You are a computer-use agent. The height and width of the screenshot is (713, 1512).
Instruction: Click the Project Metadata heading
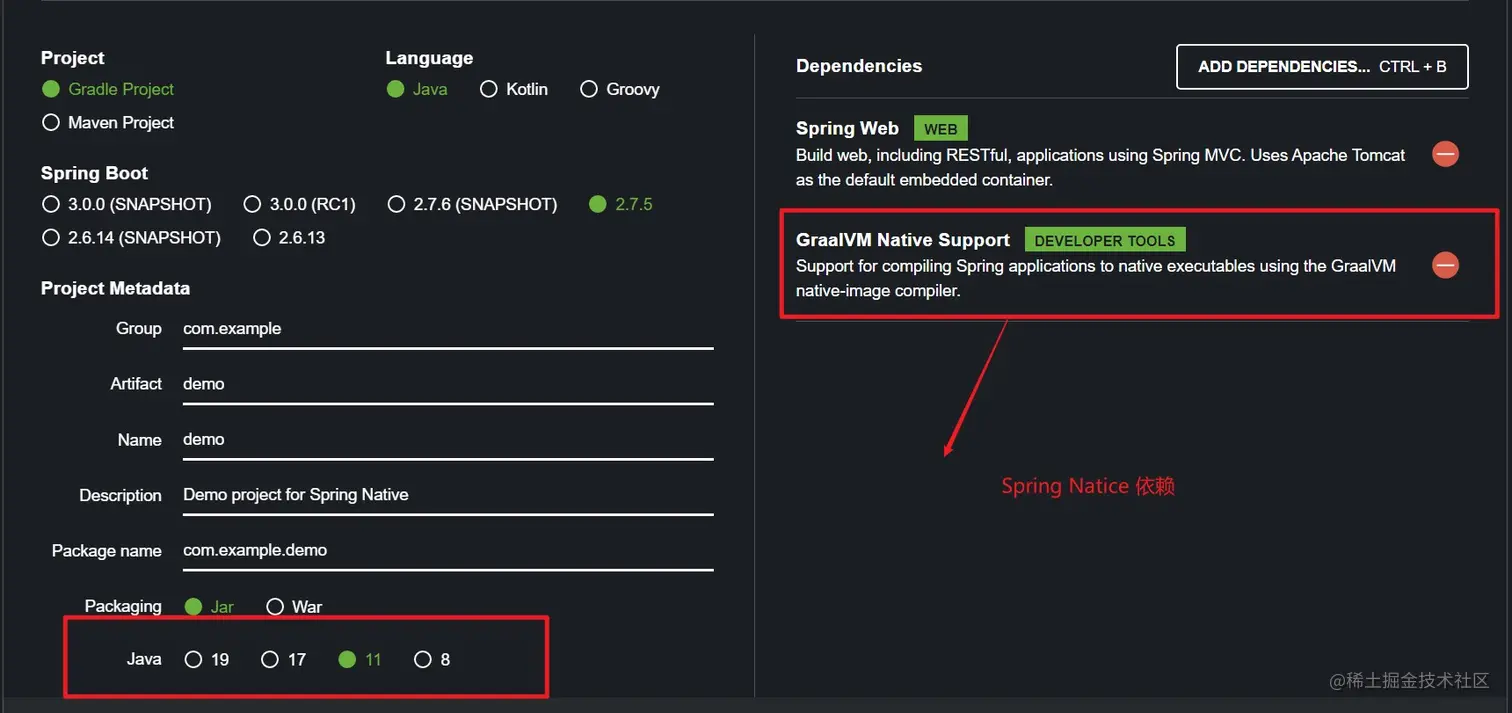(115, 288)
